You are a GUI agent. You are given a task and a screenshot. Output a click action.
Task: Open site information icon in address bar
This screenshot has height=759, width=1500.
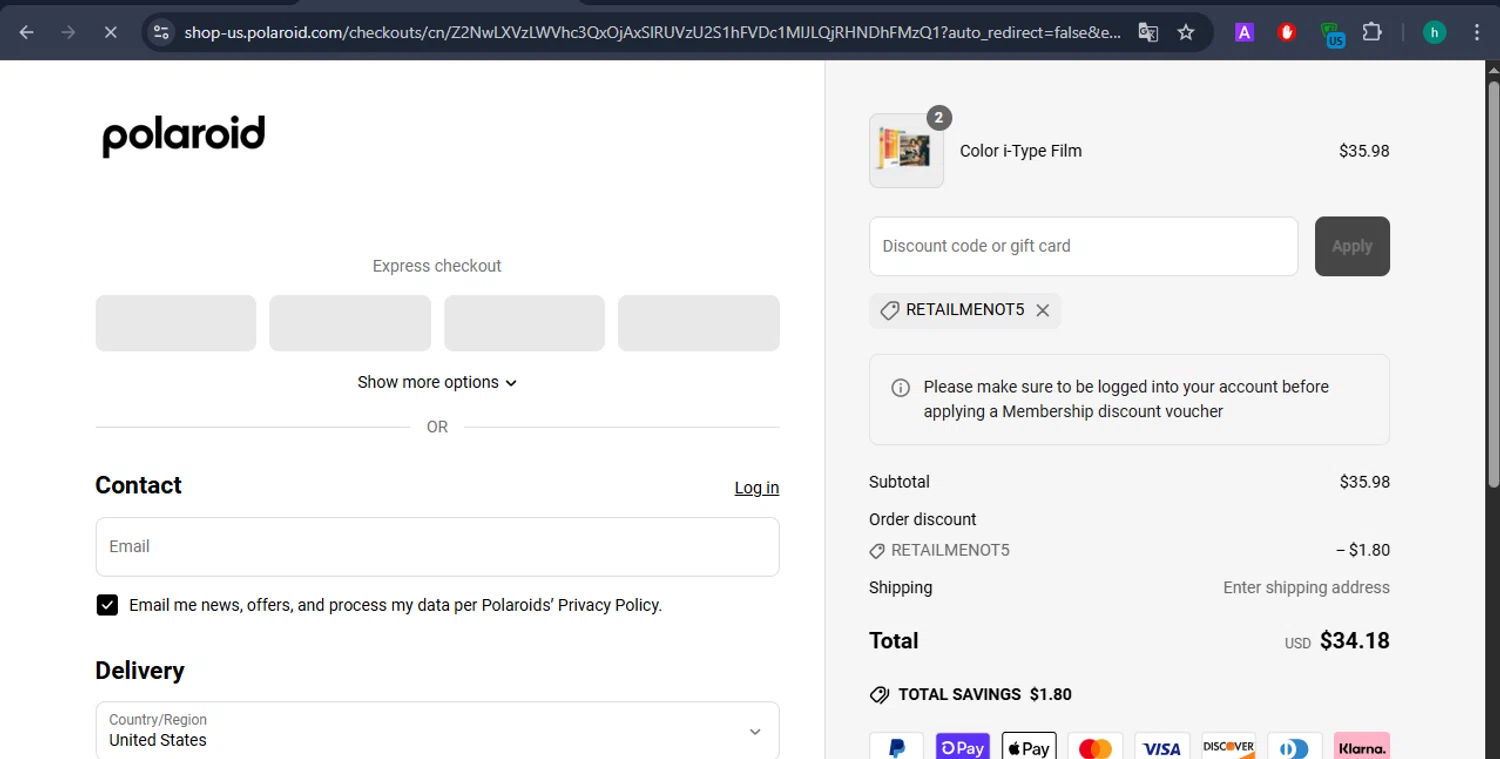click(x=161, y=32)
